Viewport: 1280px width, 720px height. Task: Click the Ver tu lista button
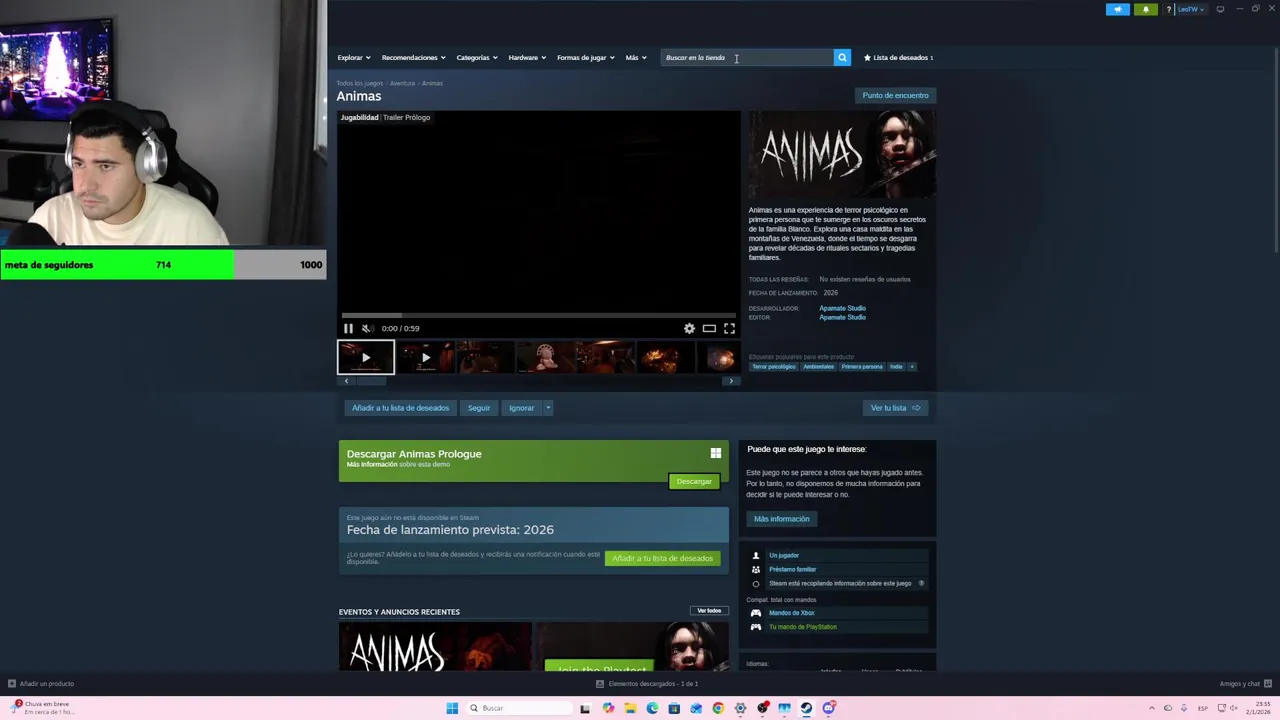[895, 407]
